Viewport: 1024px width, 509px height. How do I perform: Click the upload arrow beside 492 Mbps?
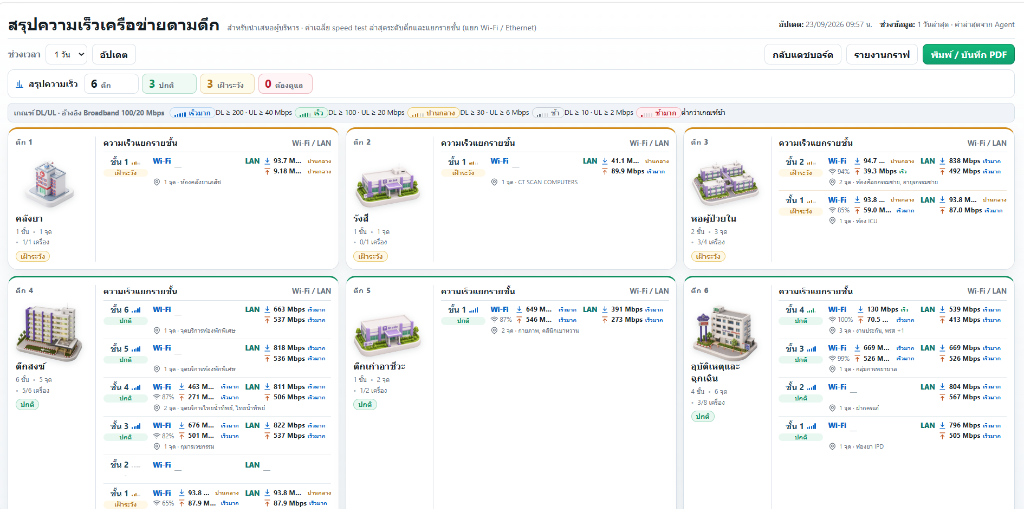tap(942, 171)
